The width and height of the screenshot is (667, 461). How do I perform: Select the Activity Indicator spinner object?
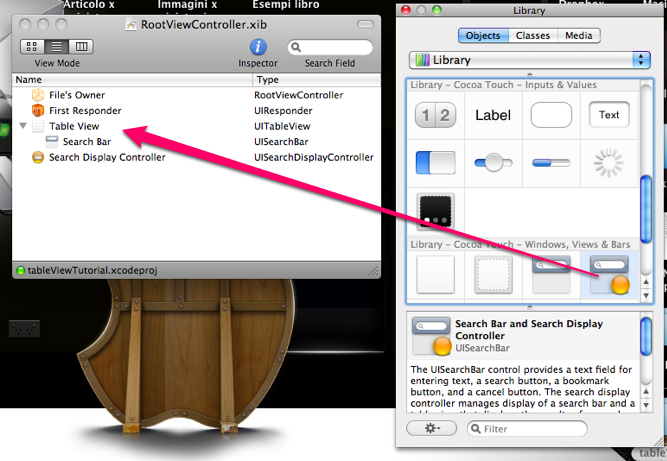click(x=608, y=161)
